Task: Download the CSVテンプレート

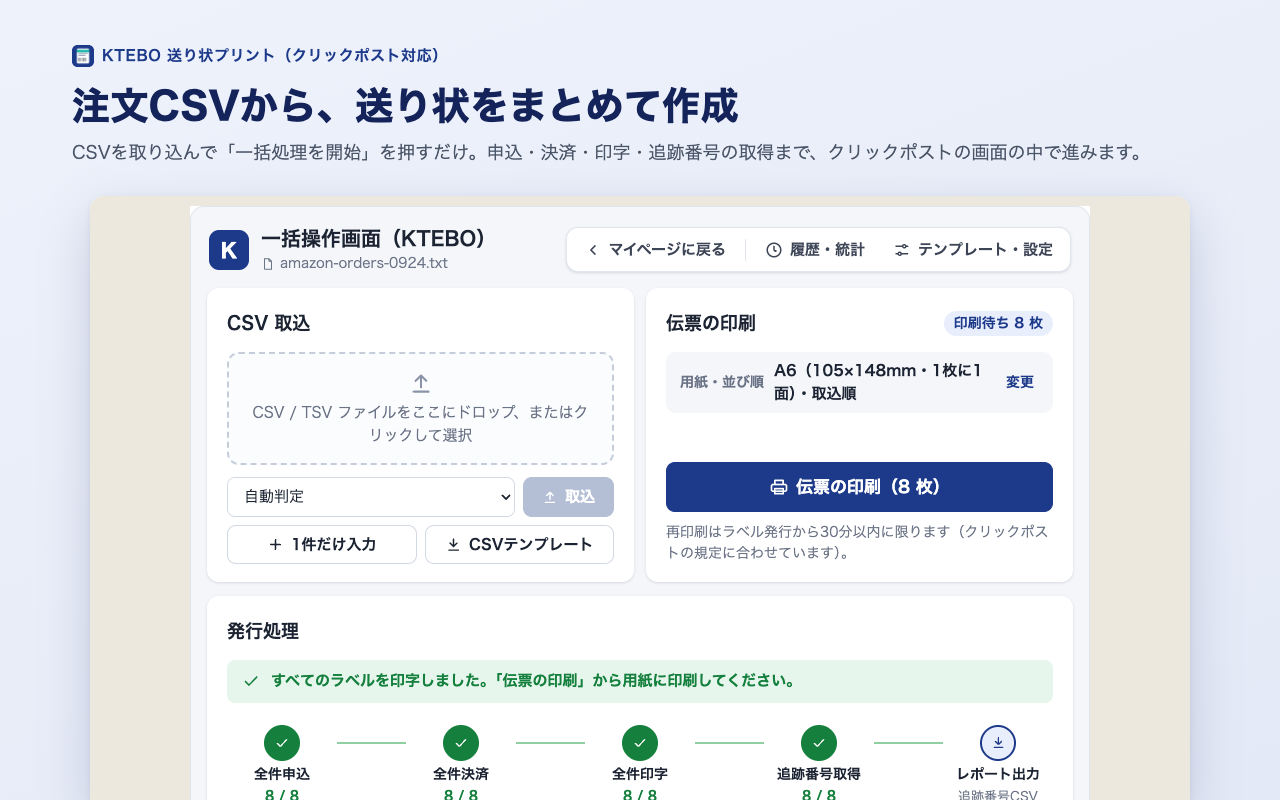Action: (519, 545)
